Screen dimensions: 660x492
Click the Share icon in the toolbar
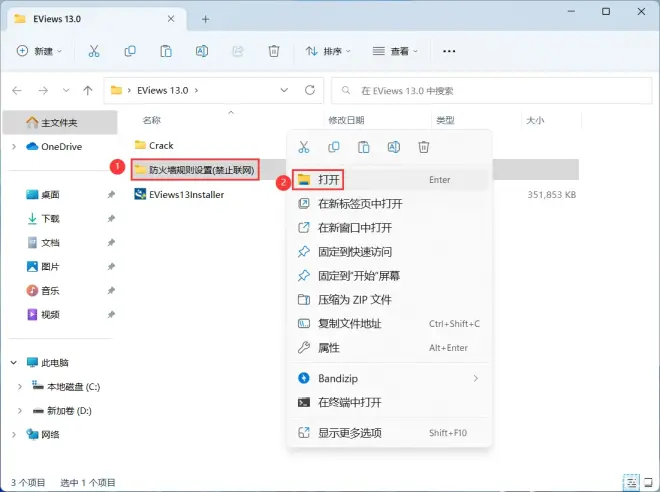238,51
